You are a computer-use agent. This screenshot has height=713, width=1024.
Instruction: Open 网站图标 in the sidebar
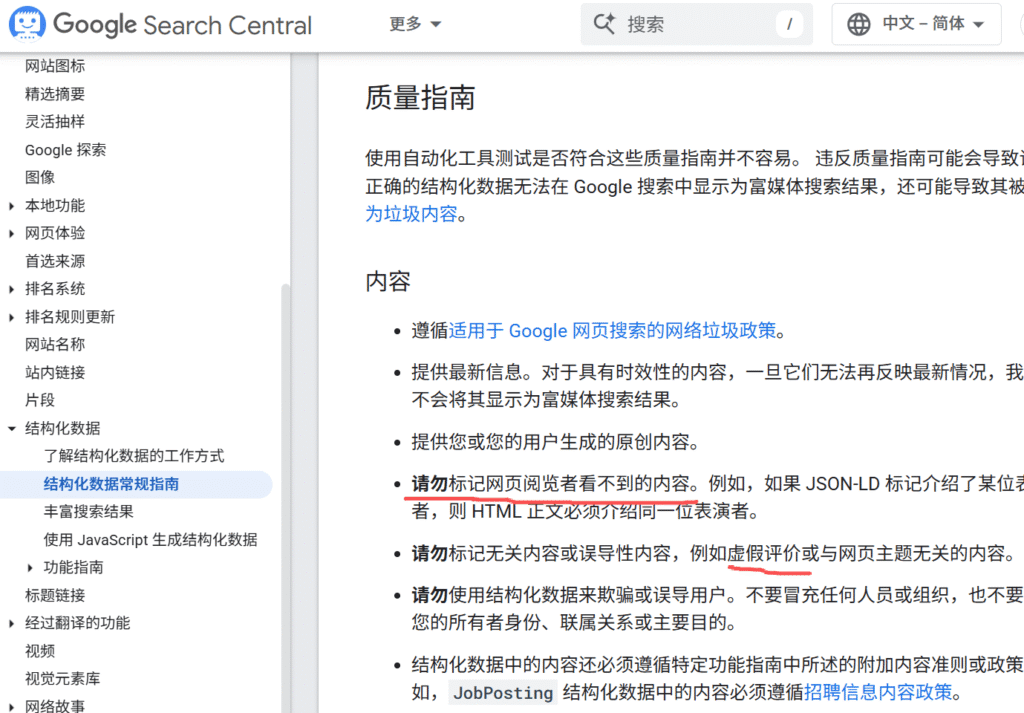[x=55, y=66]
